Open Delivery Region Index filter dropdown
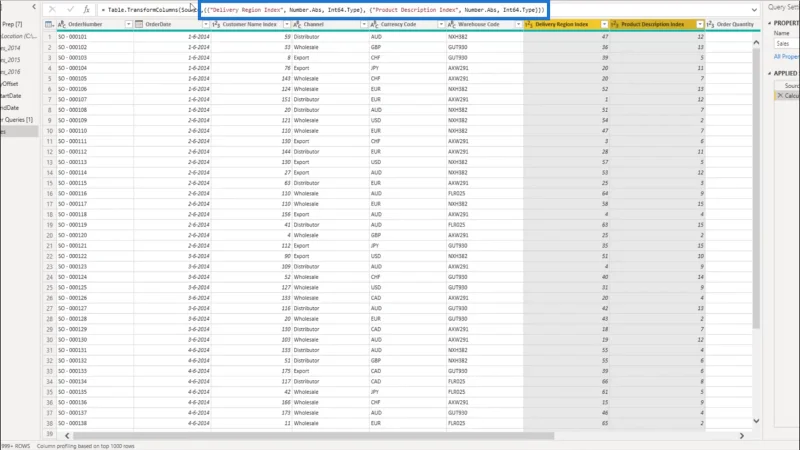 604,24
